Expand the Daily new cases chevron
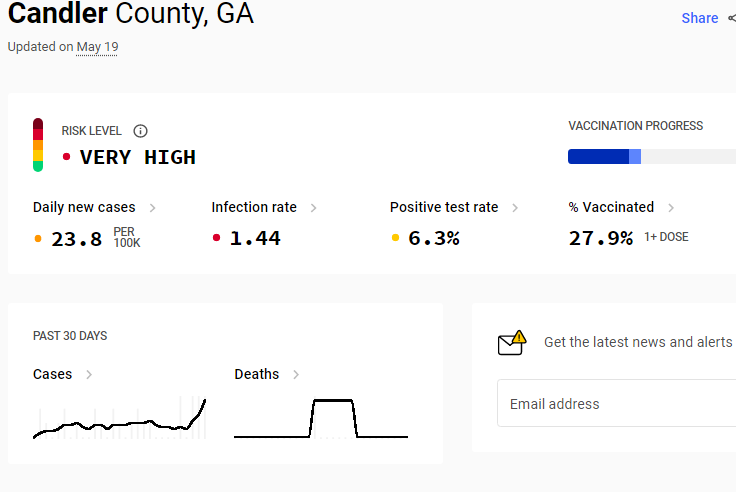Image resolution: width=736 pixels, height=492 pixels. (153, 208)
